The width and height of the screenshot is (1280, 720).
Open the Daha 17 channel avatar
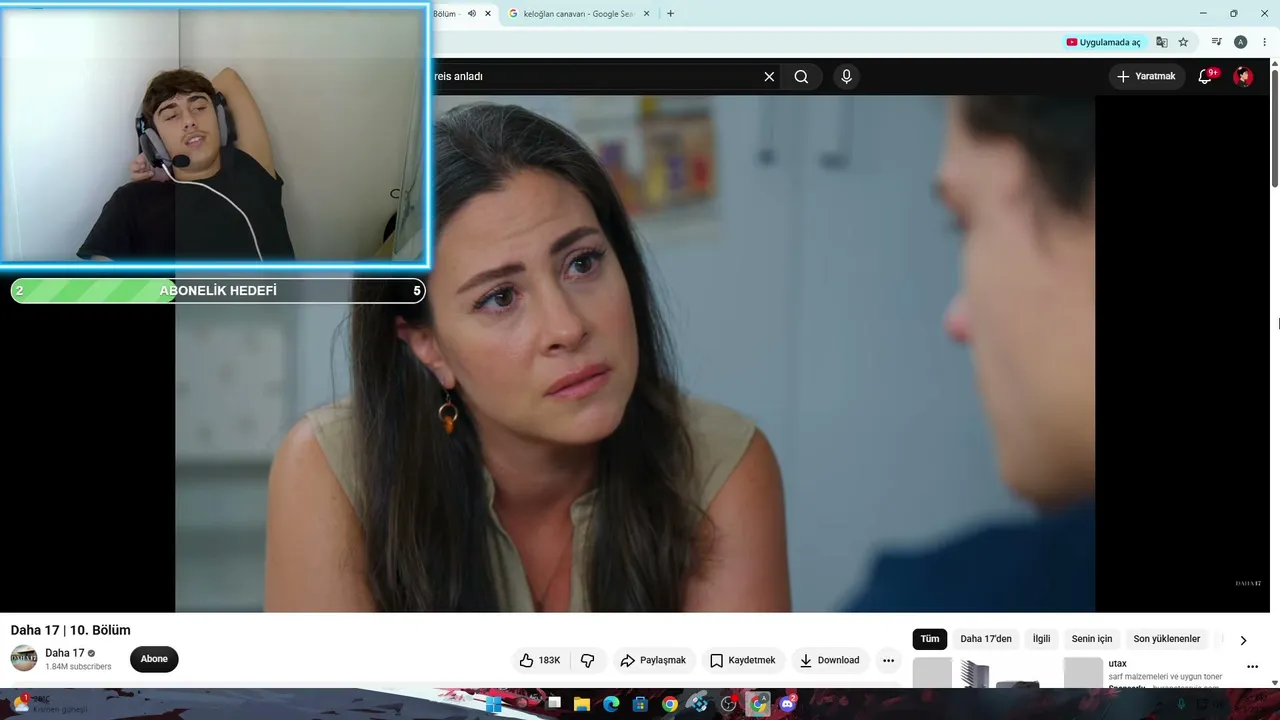(24, 658)
